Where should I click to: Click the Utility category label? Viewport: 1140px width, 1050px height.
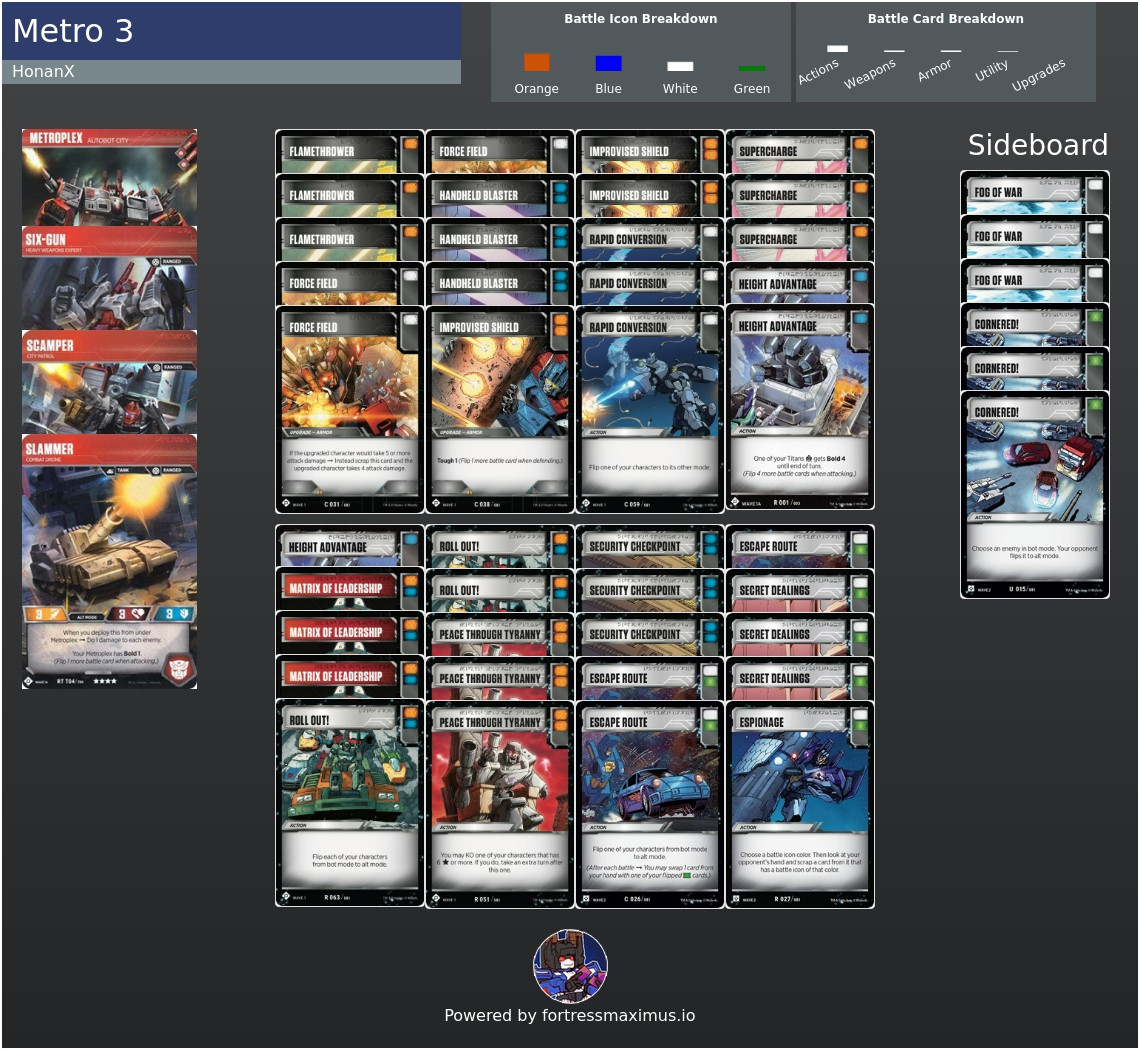[x=991, y=70]
